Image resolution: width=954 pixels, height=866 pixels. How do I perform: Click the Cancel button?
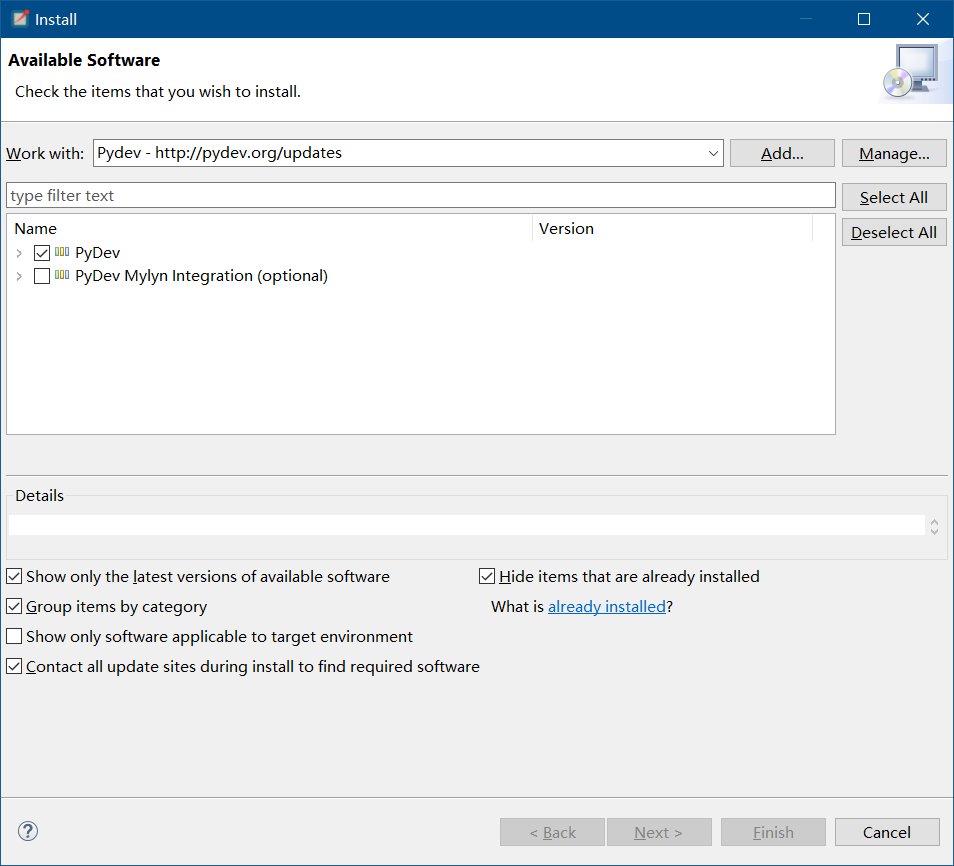[887, 832]
